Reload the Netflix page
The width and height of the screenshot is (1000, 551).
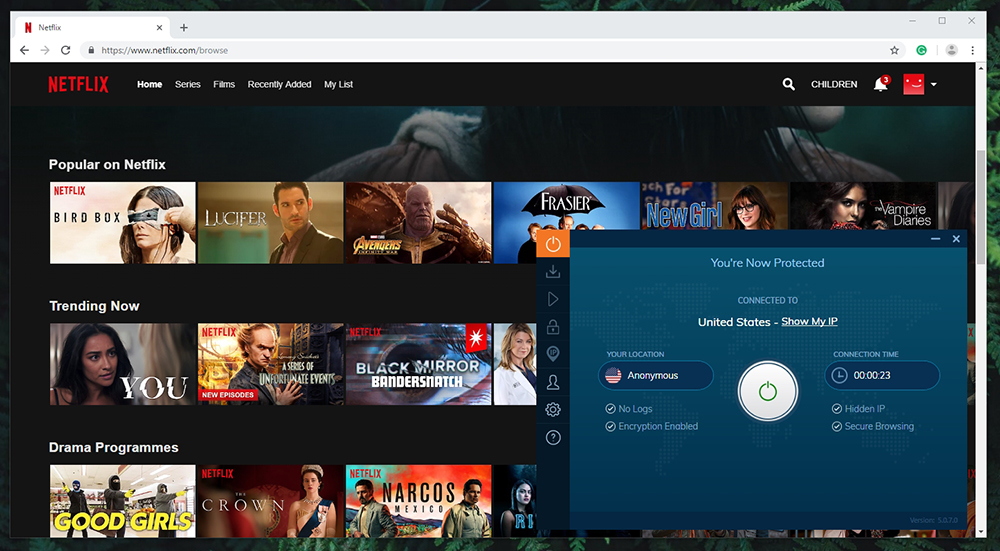pyautogui.click(x=65, y=50)
